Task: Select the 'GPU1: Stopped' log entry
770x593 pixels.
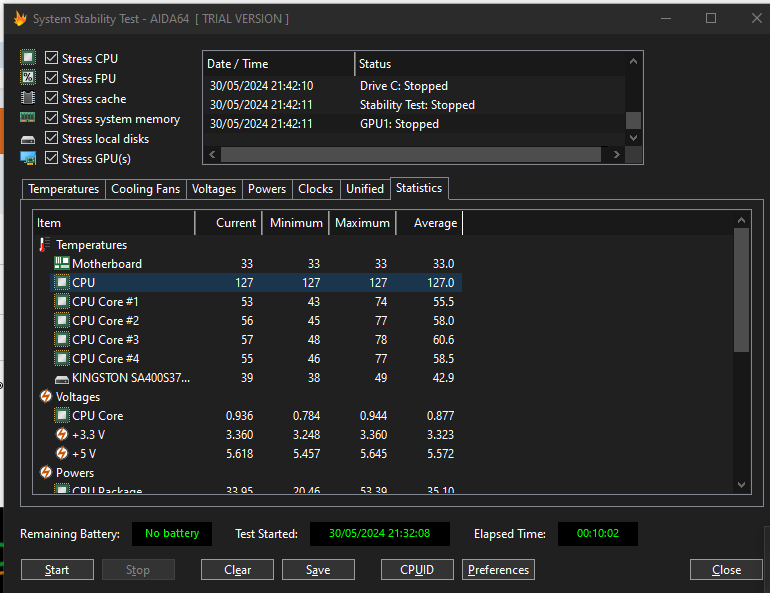Action: [399, 124]
